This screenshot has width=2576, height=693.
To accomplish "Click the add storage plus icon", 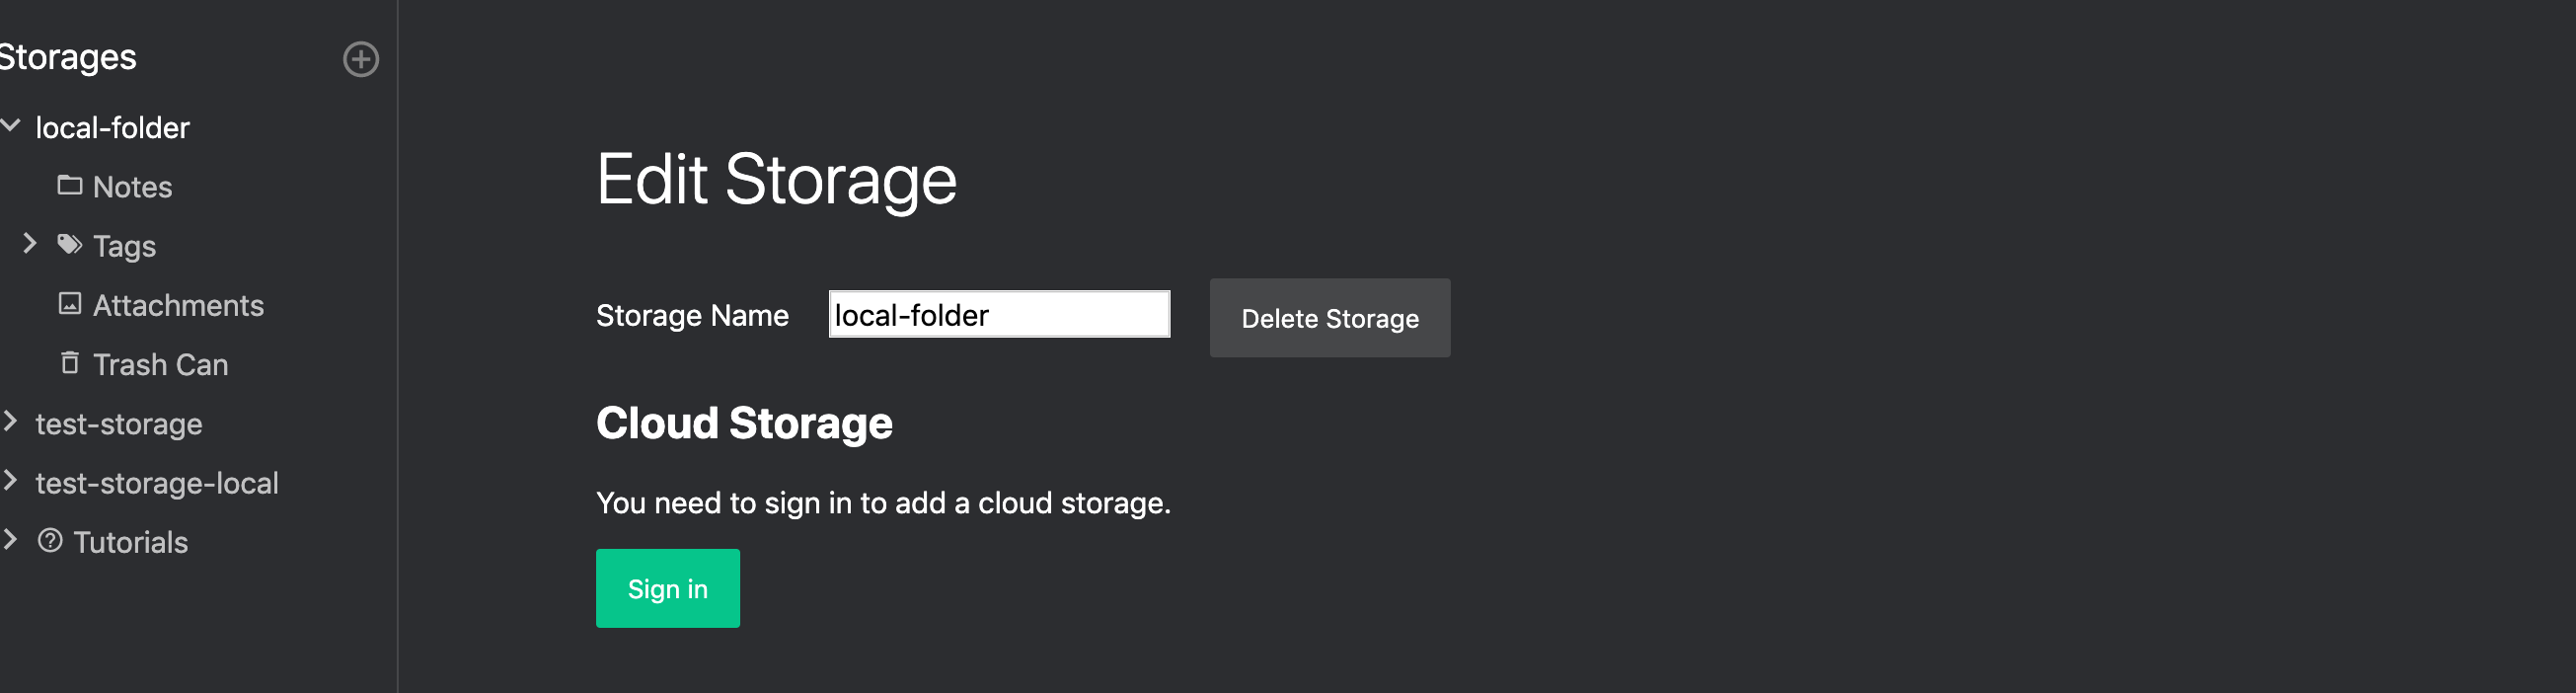I will click(x=361, y=59).
